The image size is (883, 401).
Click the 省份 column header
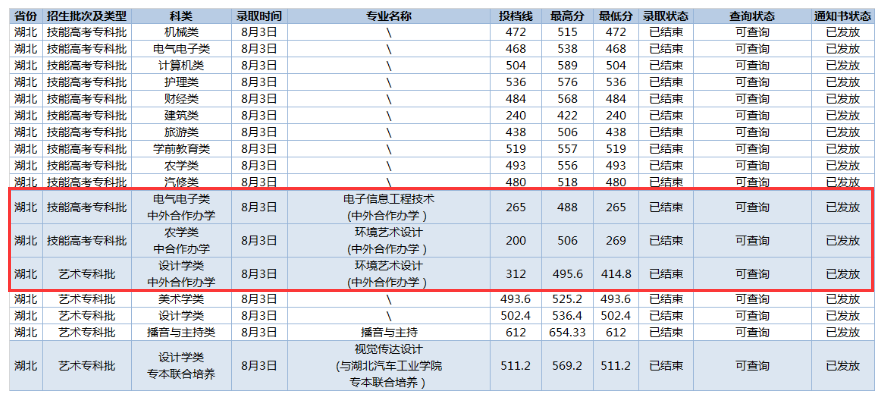(x=26, y=16)
